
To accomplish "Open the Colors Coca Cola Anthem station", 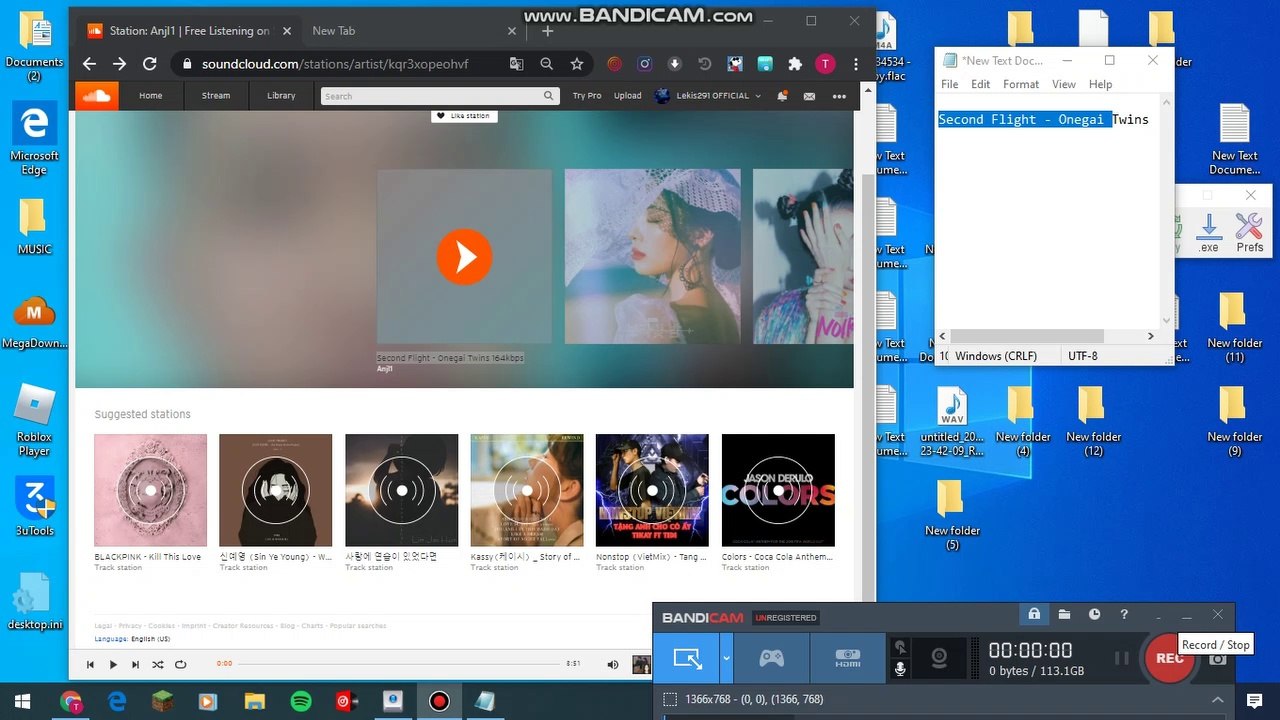I will pyautogui.click(x=778, y=490).
